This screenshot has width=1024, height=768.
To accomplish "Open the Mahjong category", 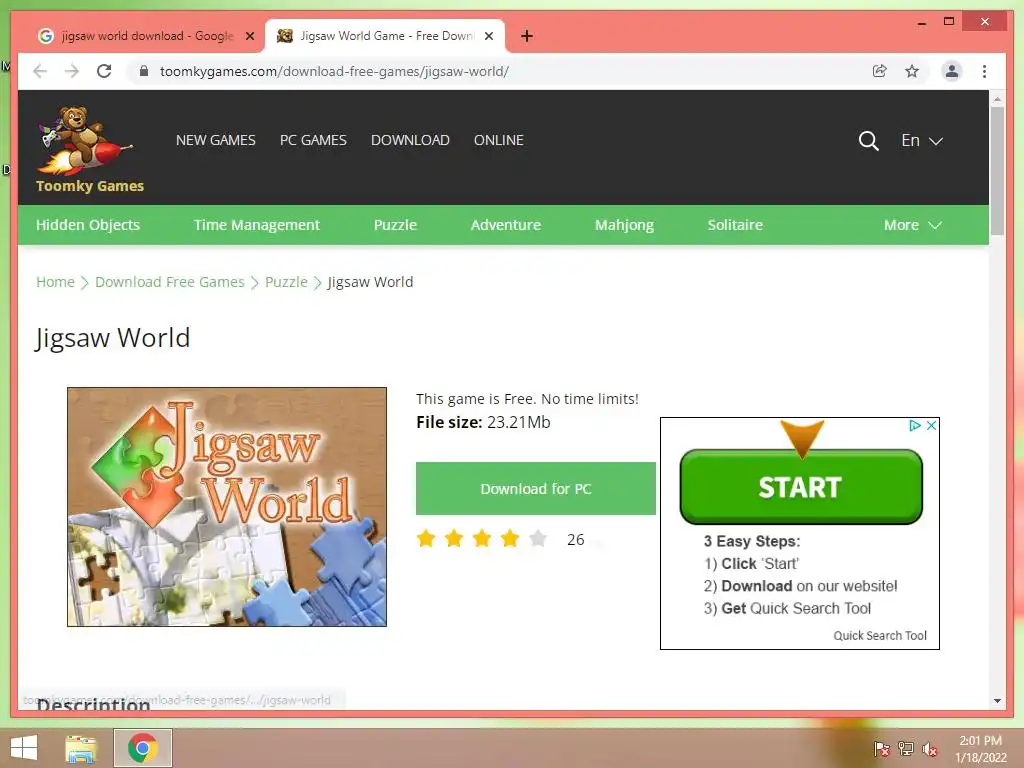I will click(624, 225).
